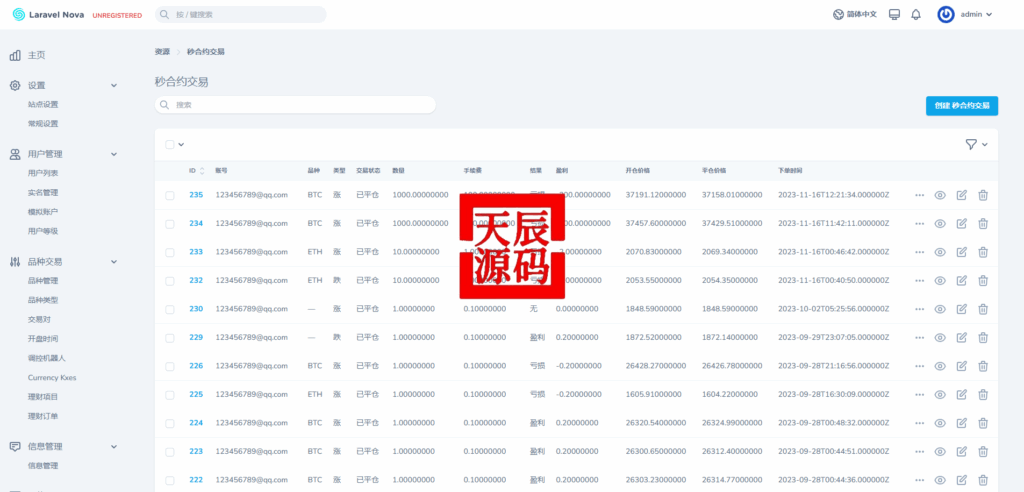This screenshot has height=492, width=1024.
Task: Delete trade 234
Action: tap(983, 223)
